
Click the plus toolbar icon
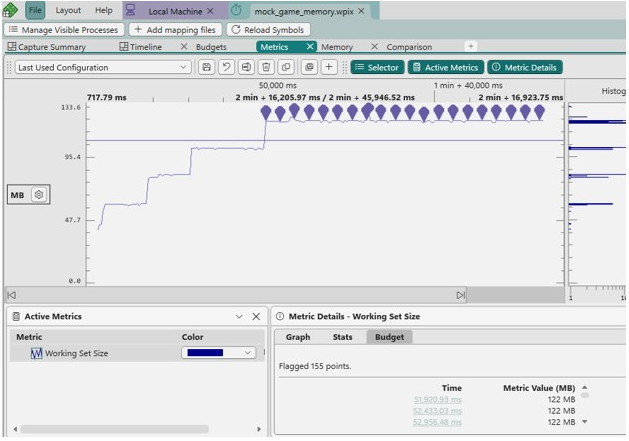(x=329, y=67)
